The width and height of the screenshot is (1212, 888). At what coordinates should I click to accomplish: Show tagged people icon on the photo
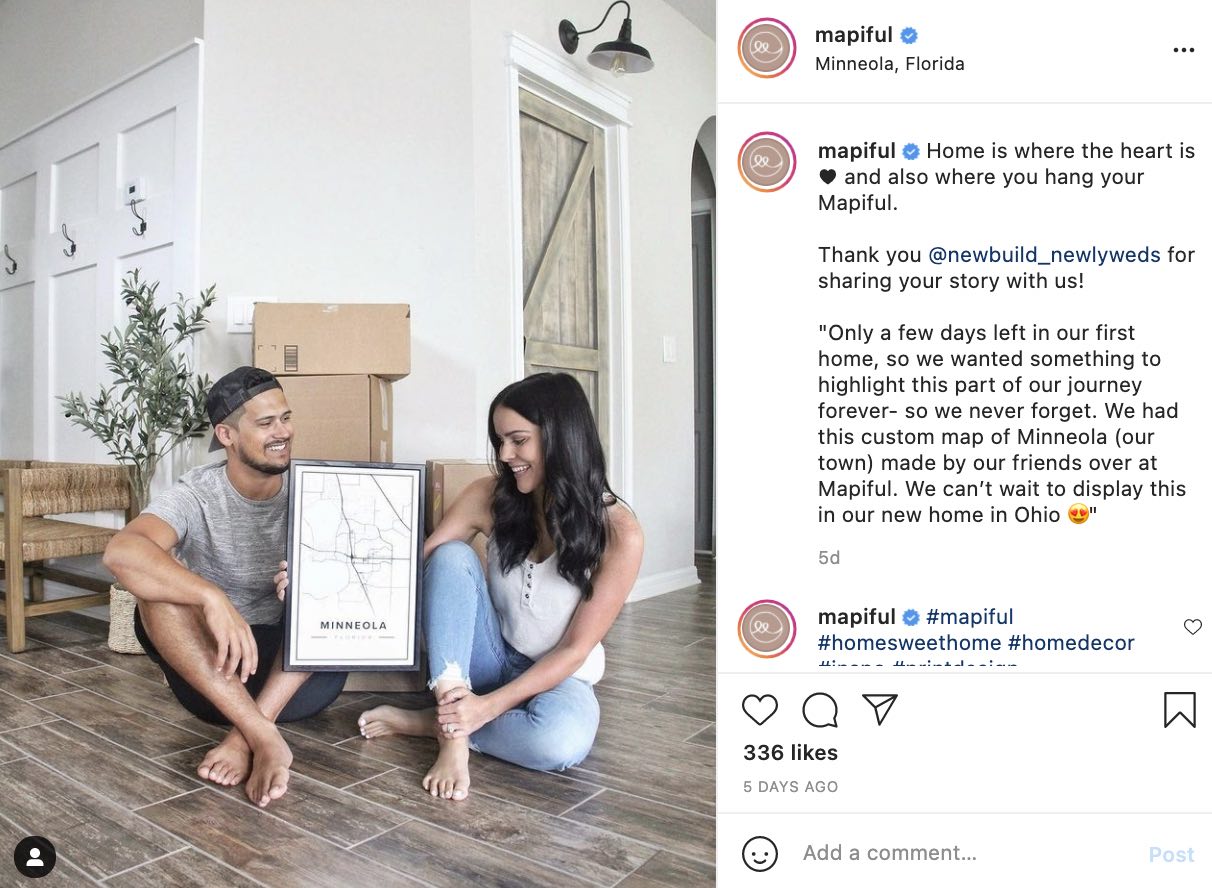tap(35, 856)
